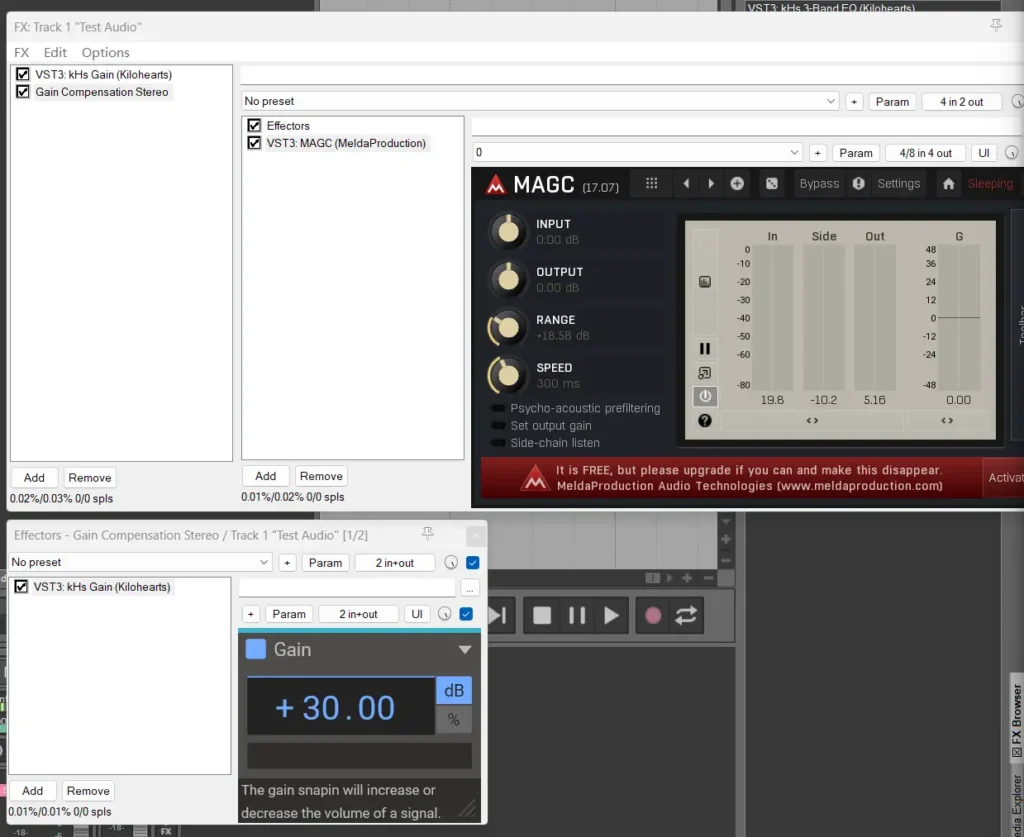This screenshot has width=1024, height=837.
Task: Open the Options menu
Action: [x=105, y=52]
